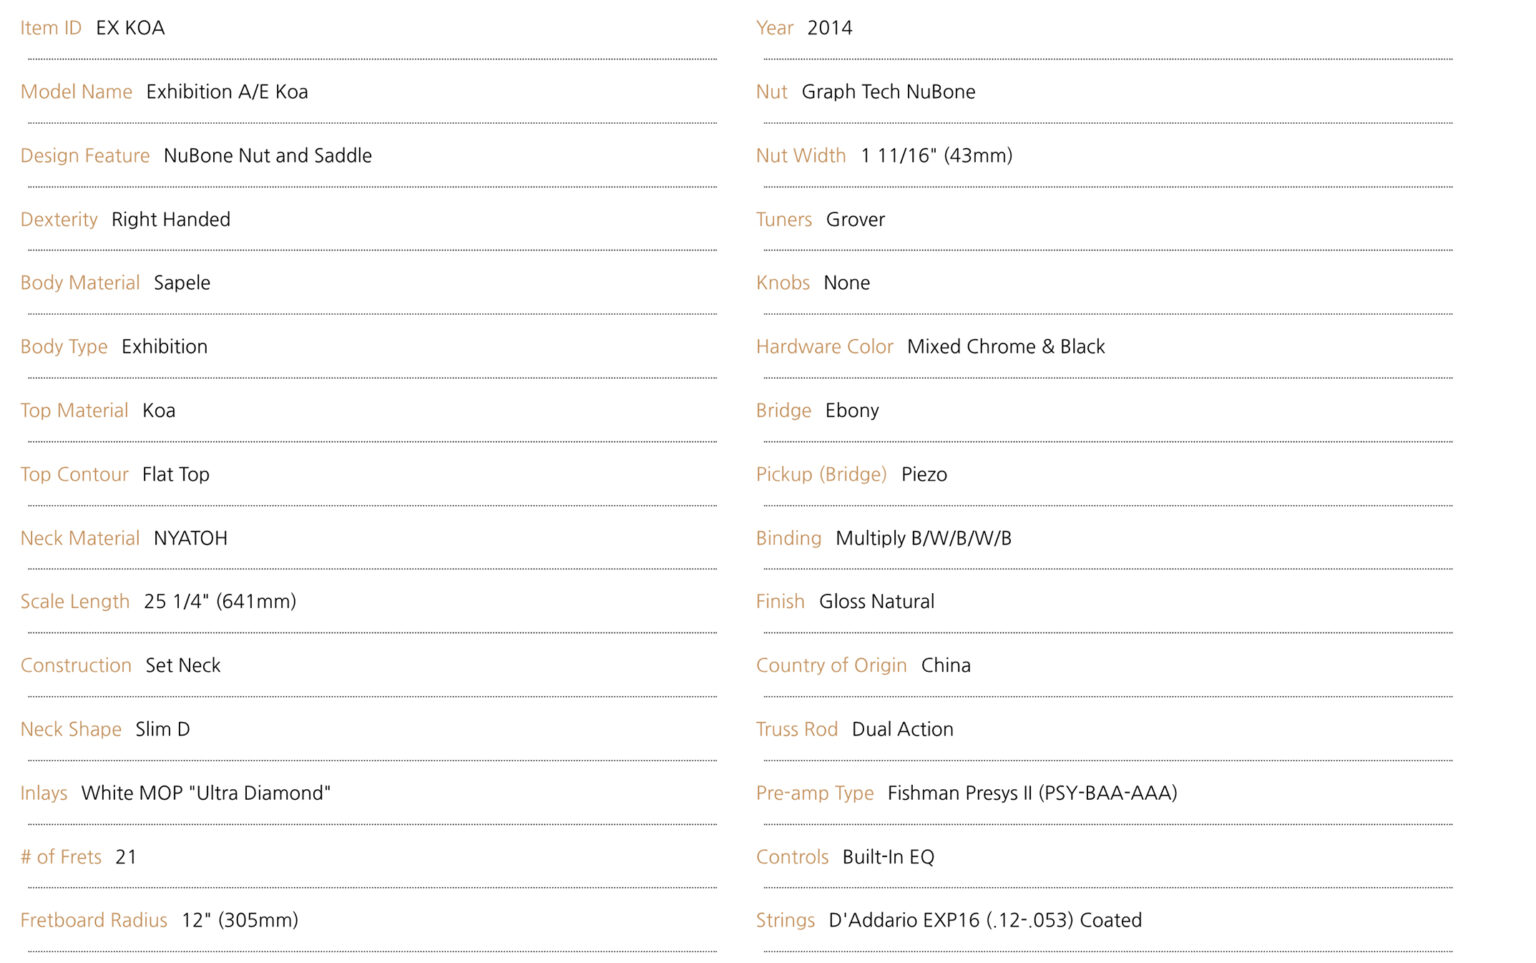Click the Design Feature label

click(x=85, y=156)
